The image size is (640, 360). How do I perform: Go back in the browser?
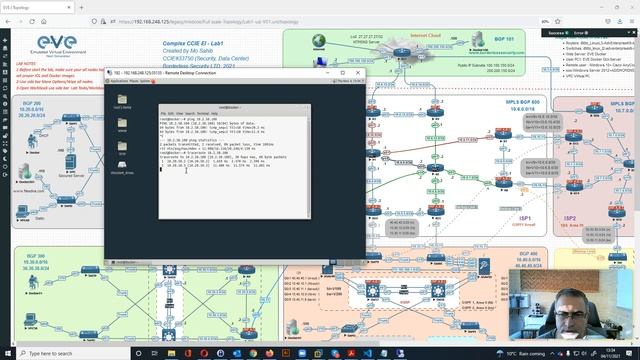[x=8, y=21]
